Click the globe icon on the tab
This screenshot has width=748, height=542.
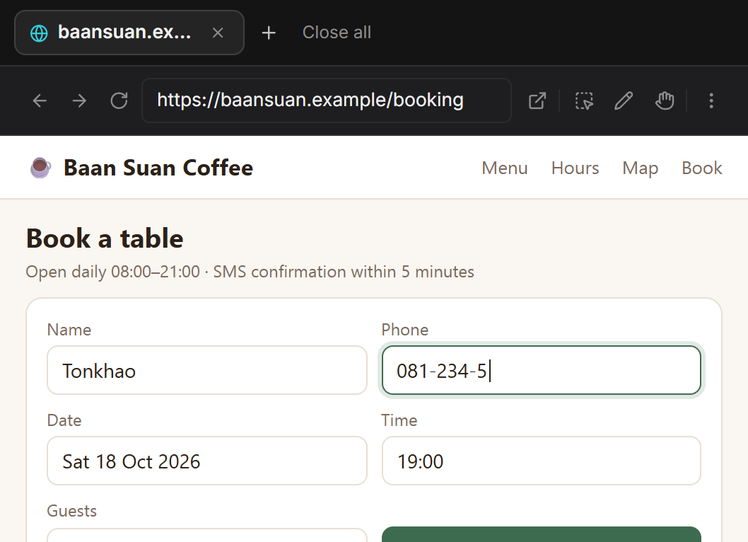[x=39, y=33]
